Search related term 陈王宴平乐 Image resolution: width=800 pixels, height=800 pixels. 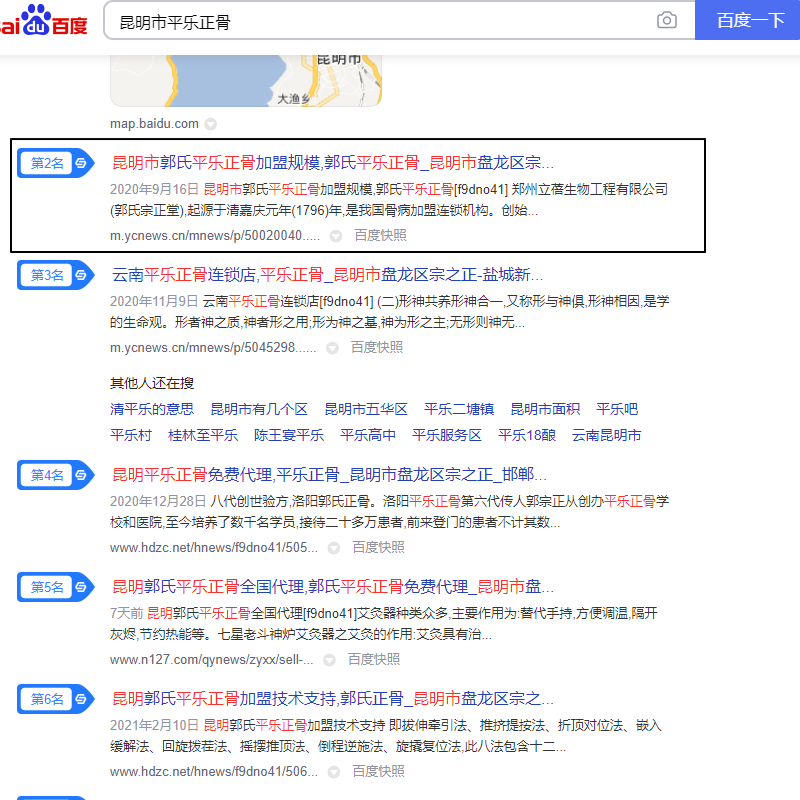(289, 435)
